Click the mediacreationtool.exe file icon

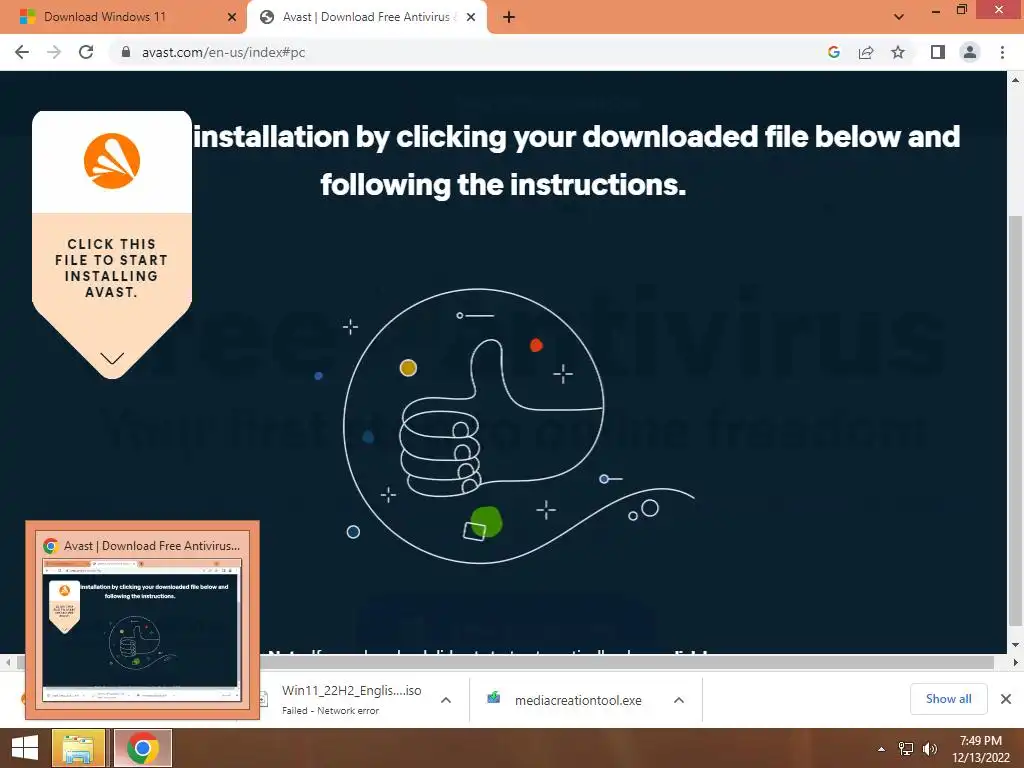tap(494, 699)
